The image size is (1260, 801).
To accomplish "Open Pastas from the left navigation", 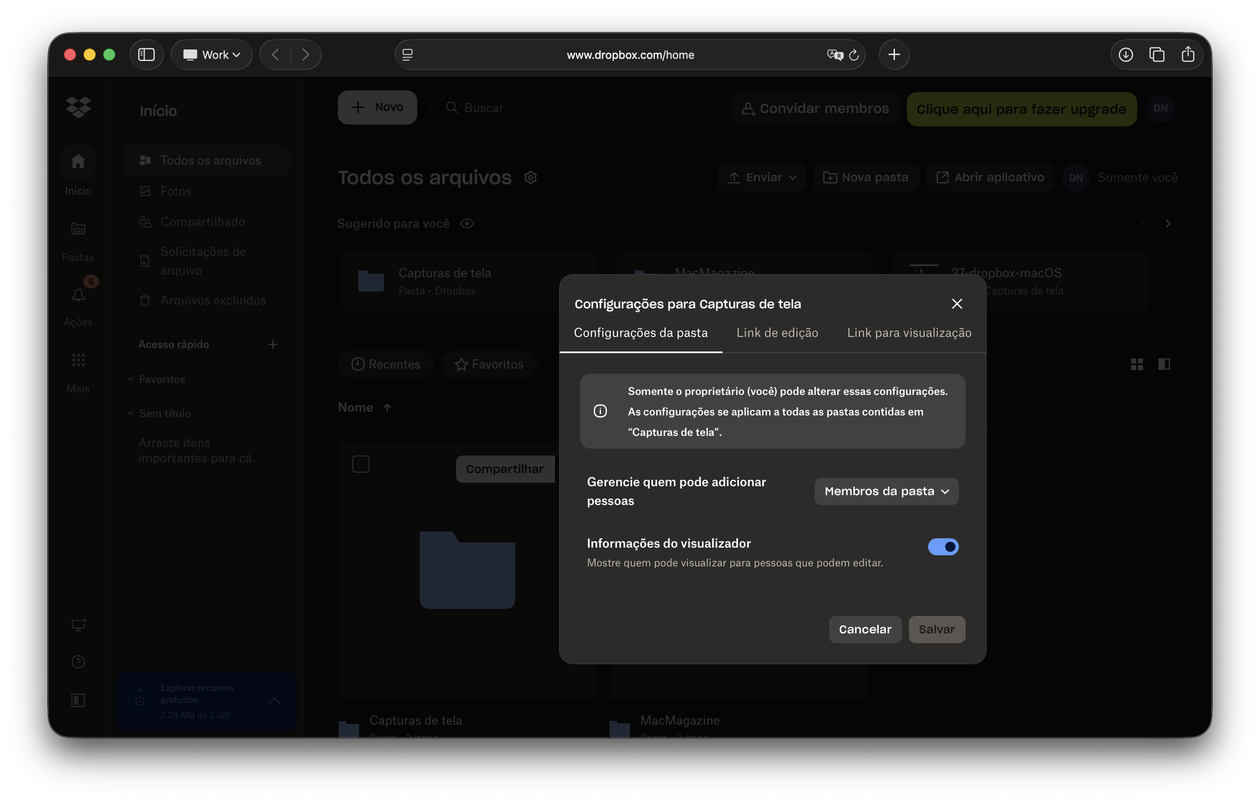I will point(77,228).
